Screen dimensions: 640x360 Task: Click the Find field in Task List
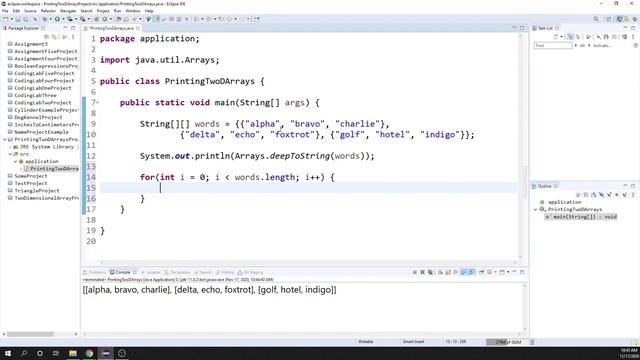pos(553,45)
